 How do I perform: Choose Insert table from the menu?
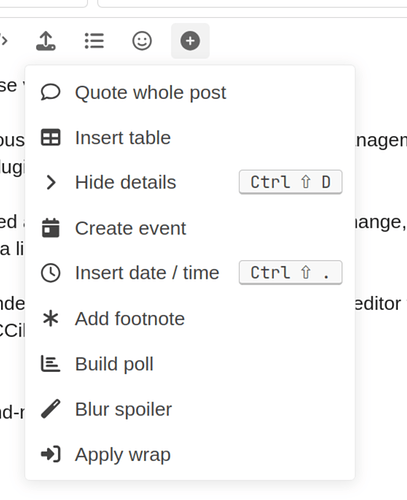tap(190, 137)
